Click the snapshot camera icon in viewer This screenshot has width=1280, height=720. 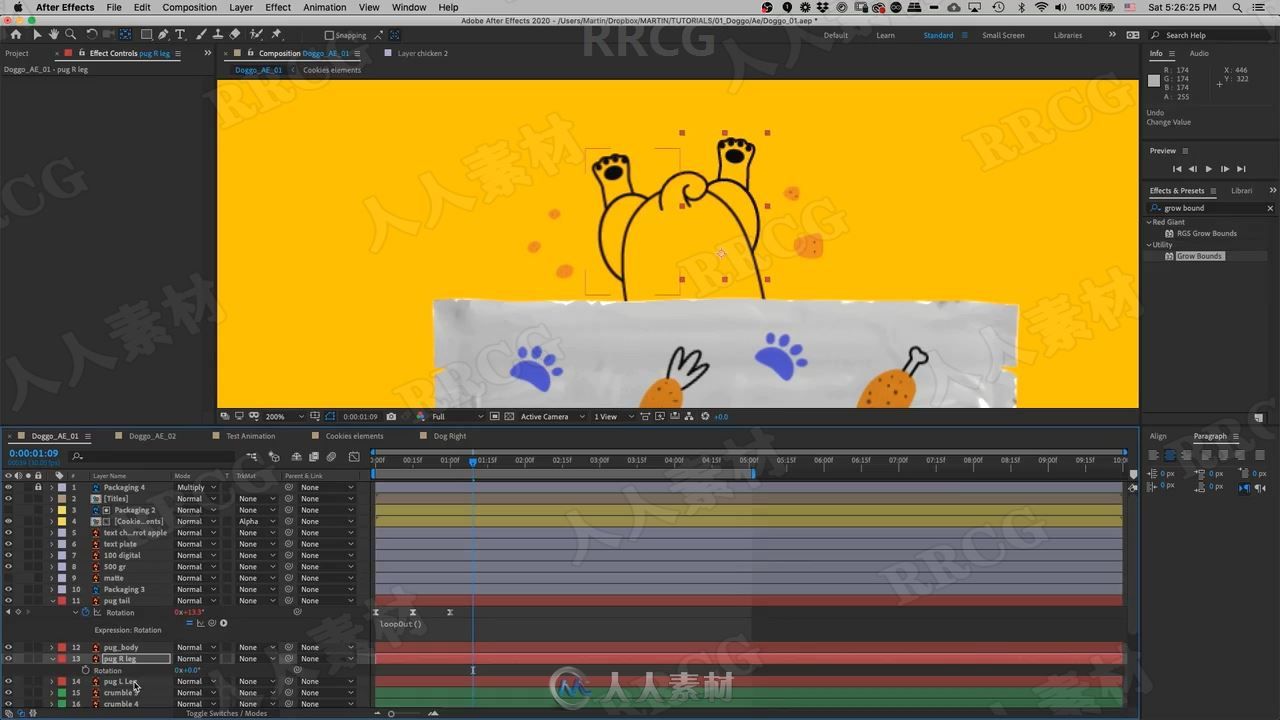tap(391, 416)
